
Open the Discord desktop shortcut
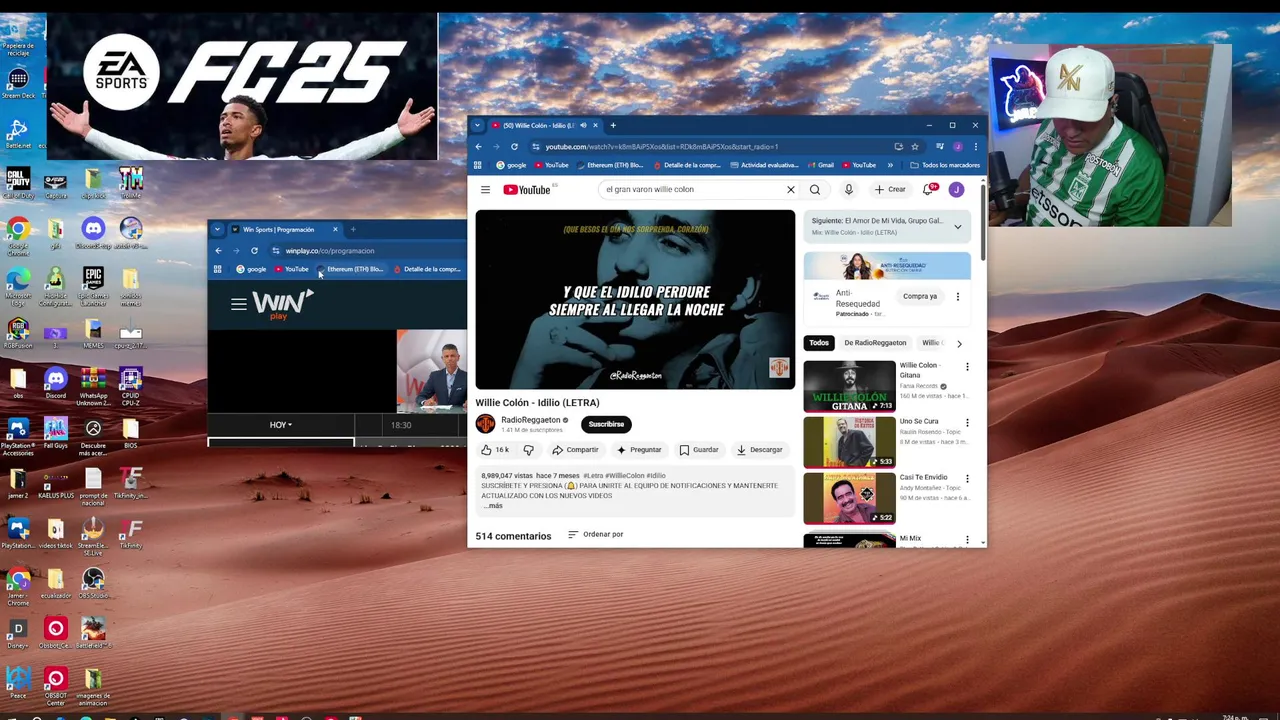pos(55,383)
